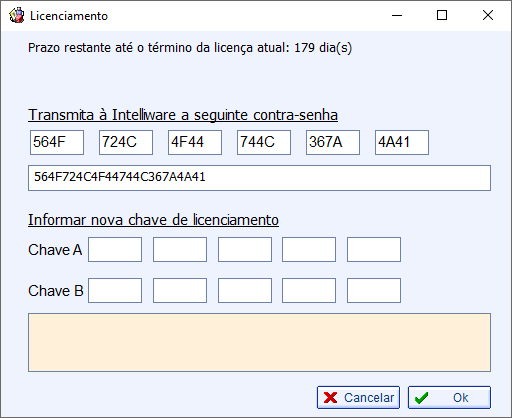Focus the last Chave A box

coord(374,249)
